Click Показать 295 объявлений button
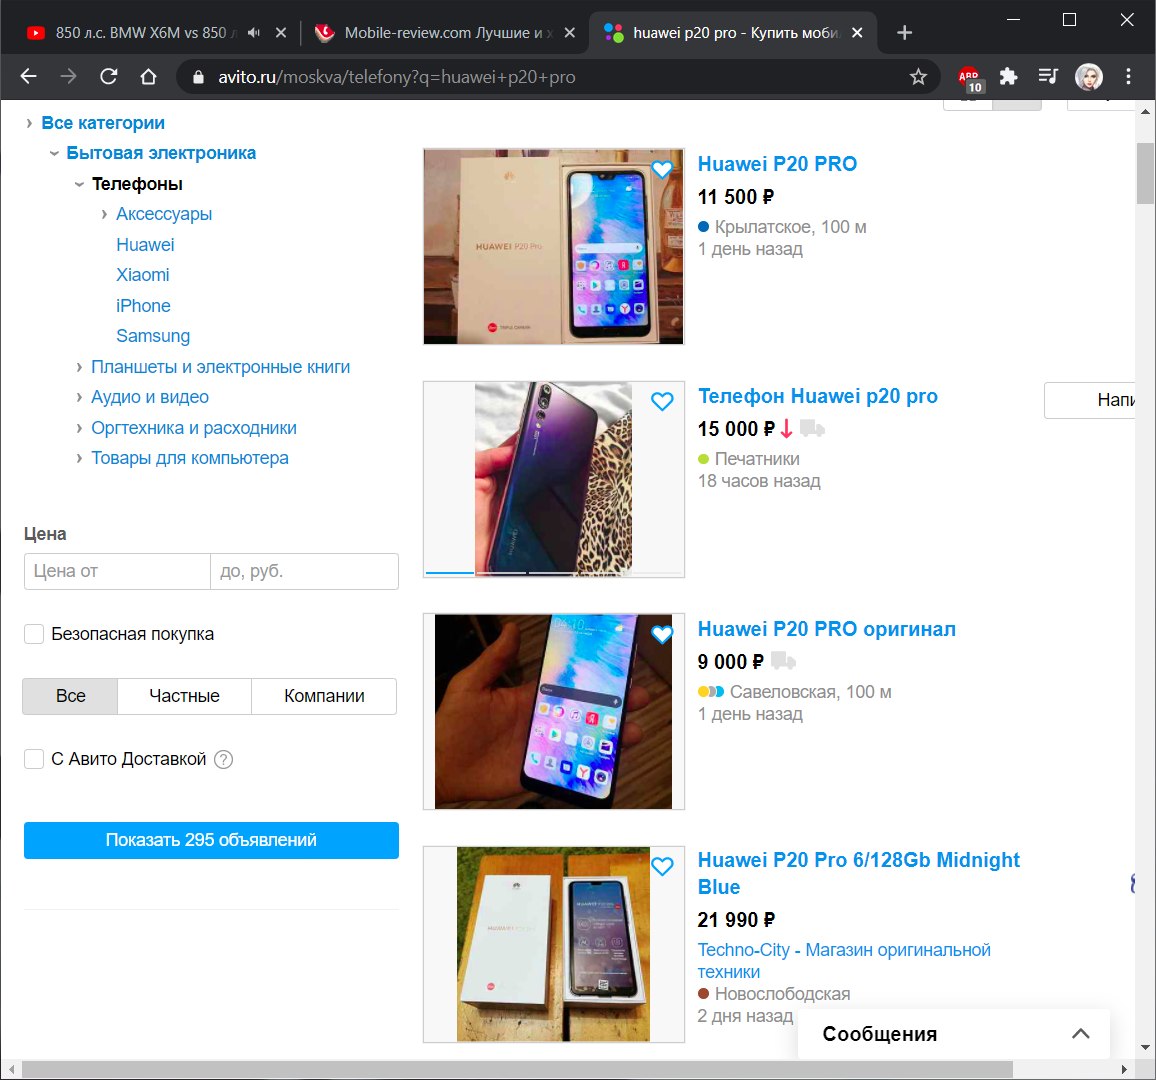Image resolution: width=1156 pixels, height=1080 pixels. tap(211, 840)
